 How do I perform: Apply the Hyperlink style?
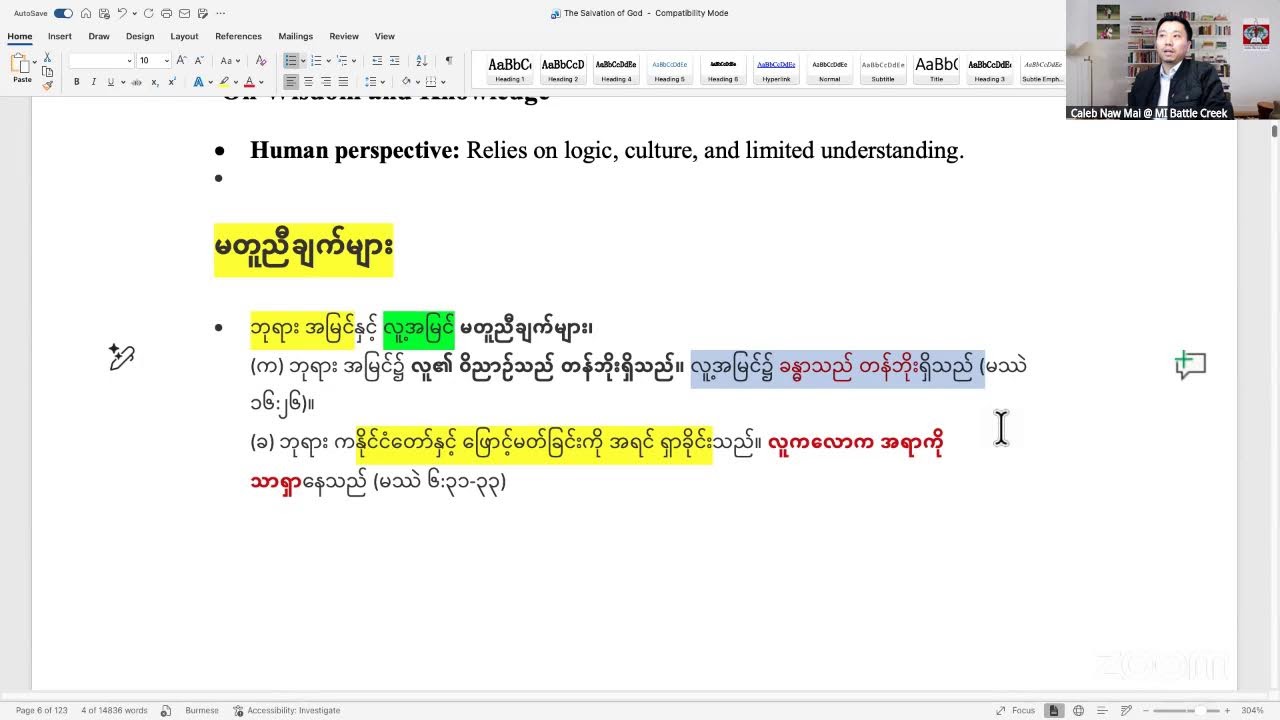(x=776, y=69)
